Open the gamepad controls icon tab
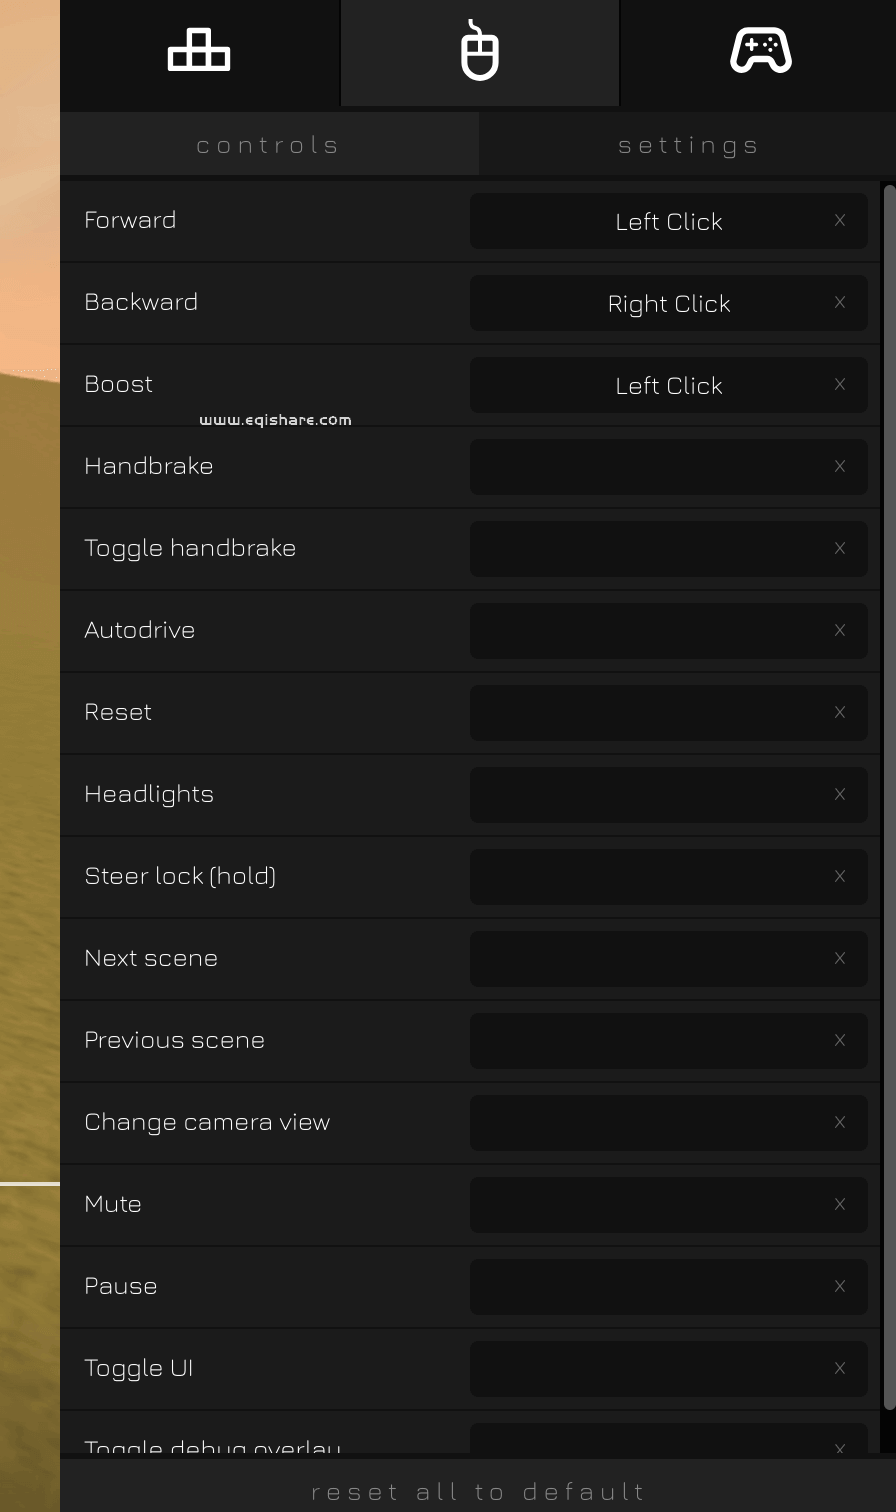 pos(760,51)
